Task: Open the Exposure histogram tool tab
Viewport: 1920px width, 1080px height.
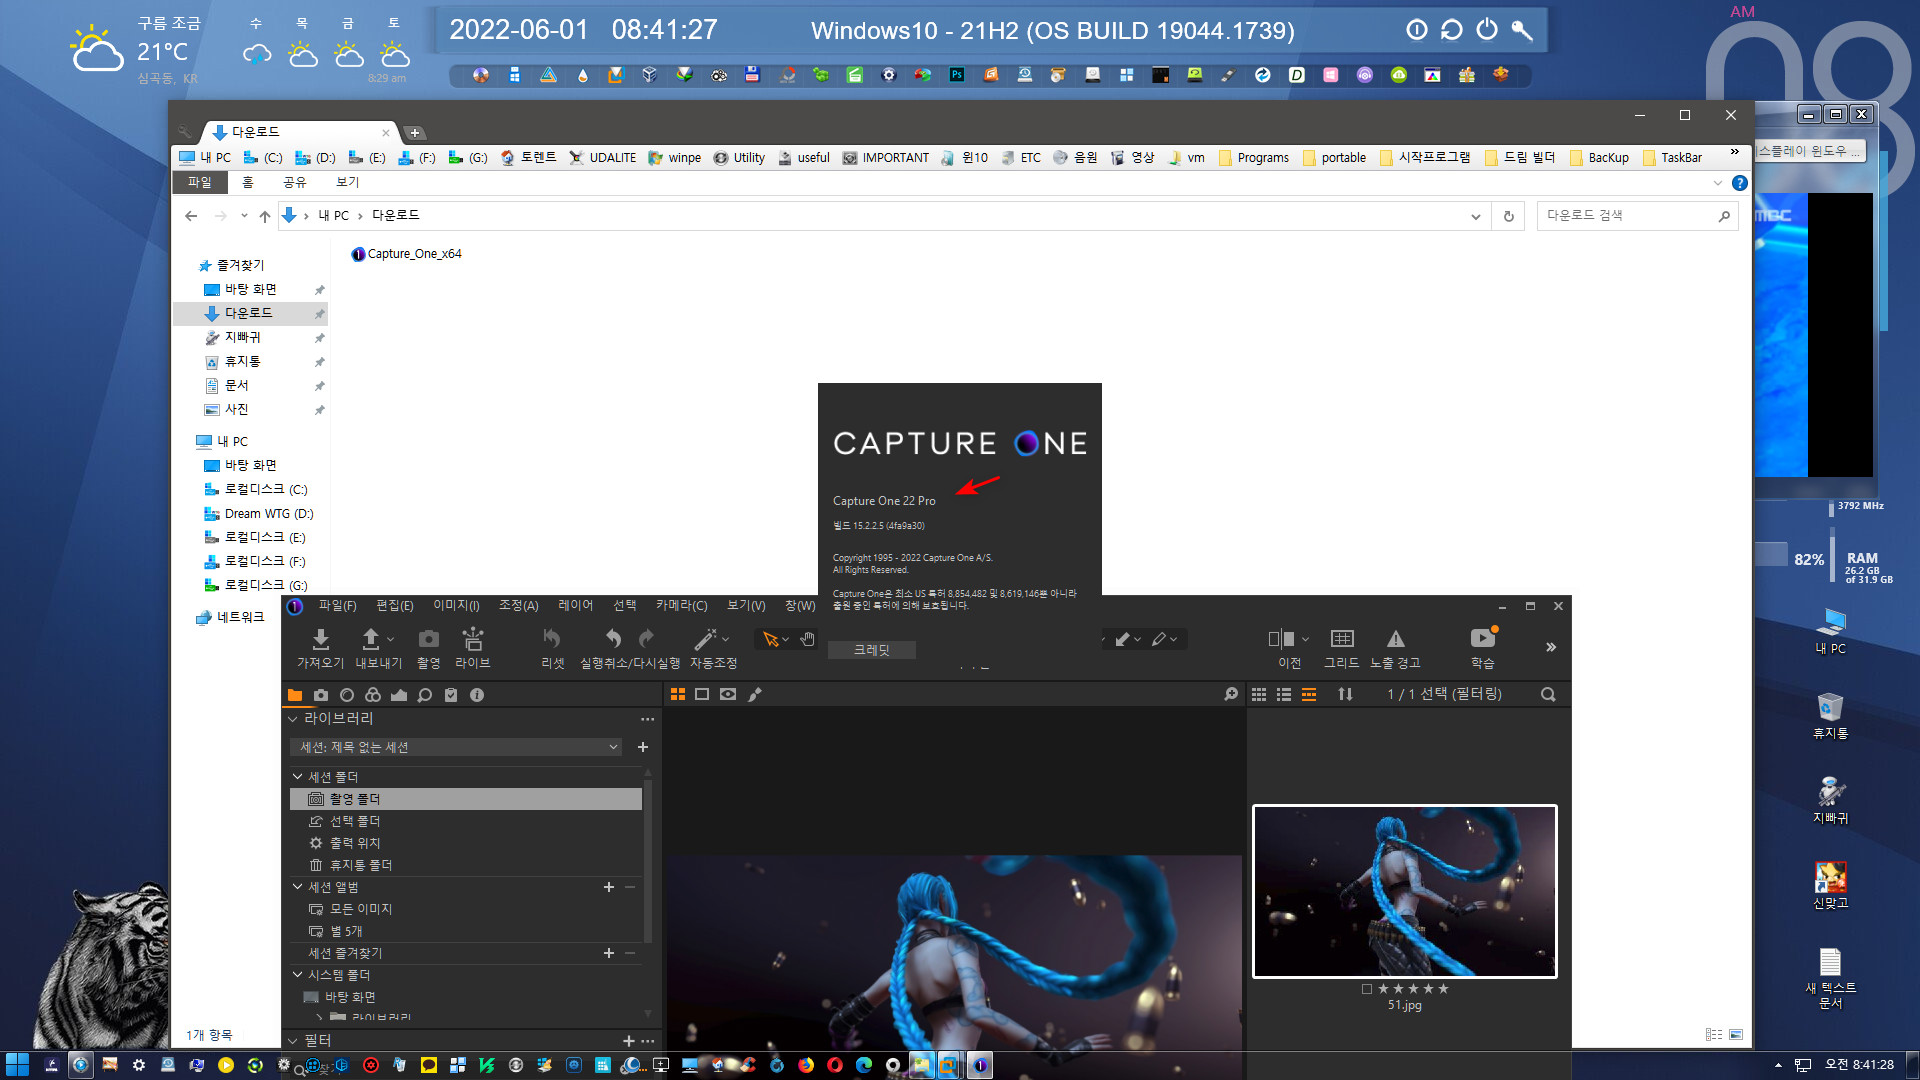Action: point(399,695)
